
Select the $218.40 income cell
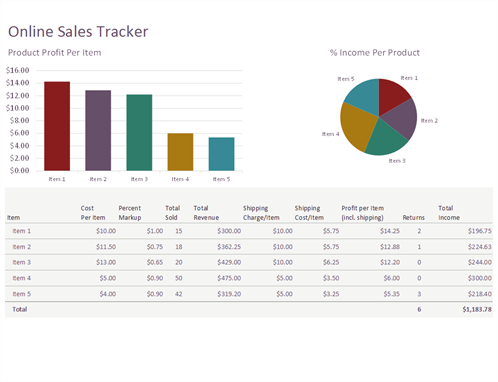point(480,294)
